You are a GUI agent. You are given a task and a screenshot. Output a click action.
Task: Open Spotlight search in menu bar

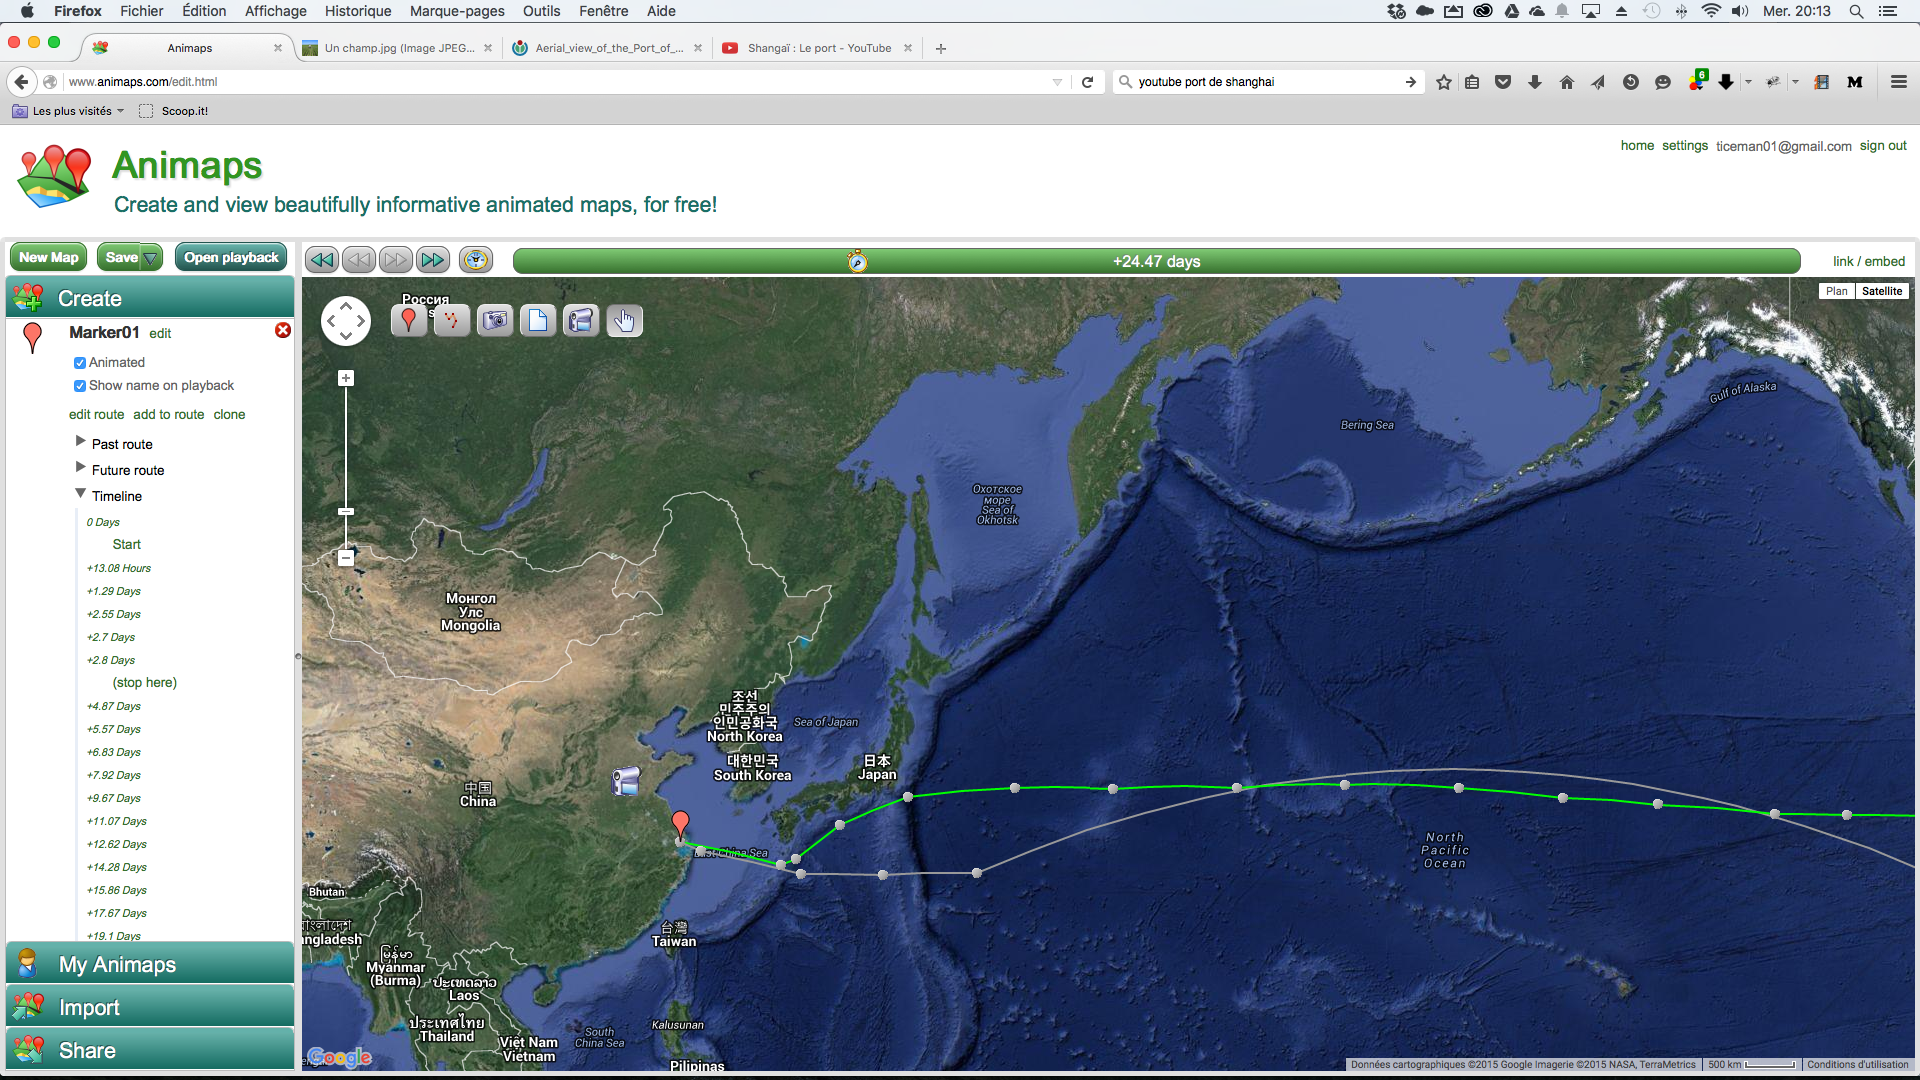click(1856, 11)
